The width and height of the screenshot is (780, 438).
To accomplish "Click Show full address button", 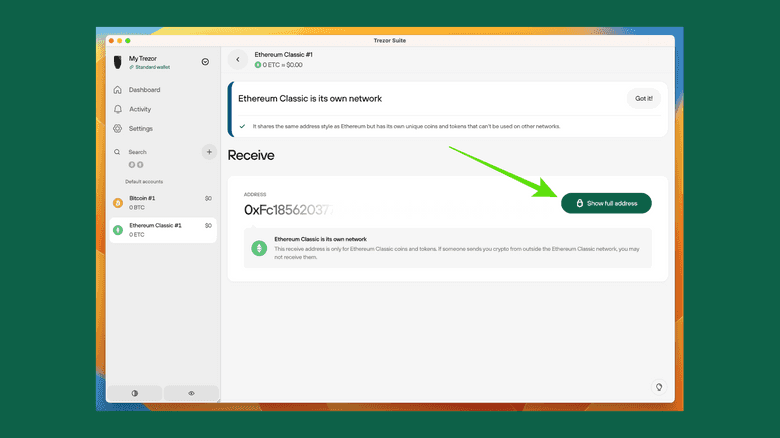I will pos(606,203).
